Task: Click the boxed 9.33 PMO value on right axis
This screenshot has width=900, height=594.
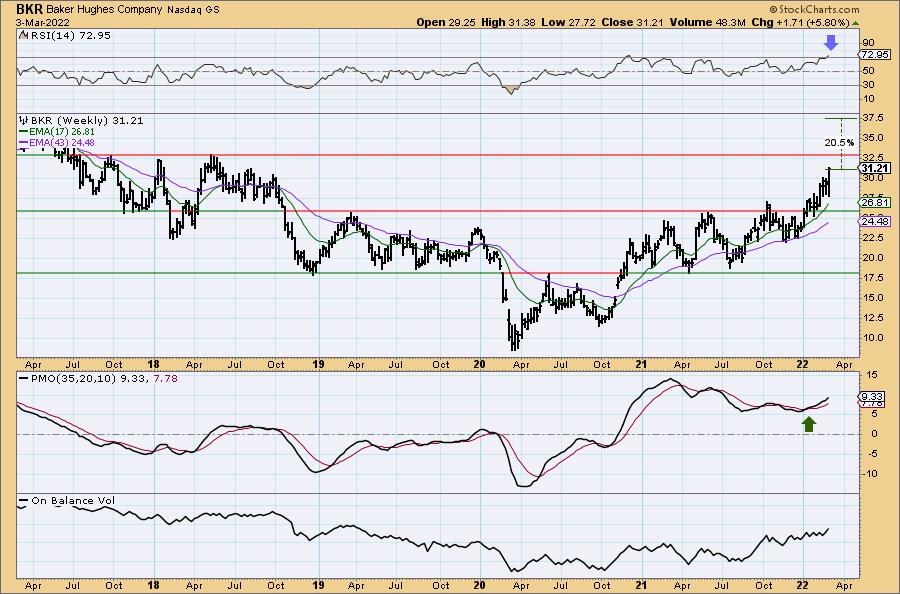Action: coord(872,397)
